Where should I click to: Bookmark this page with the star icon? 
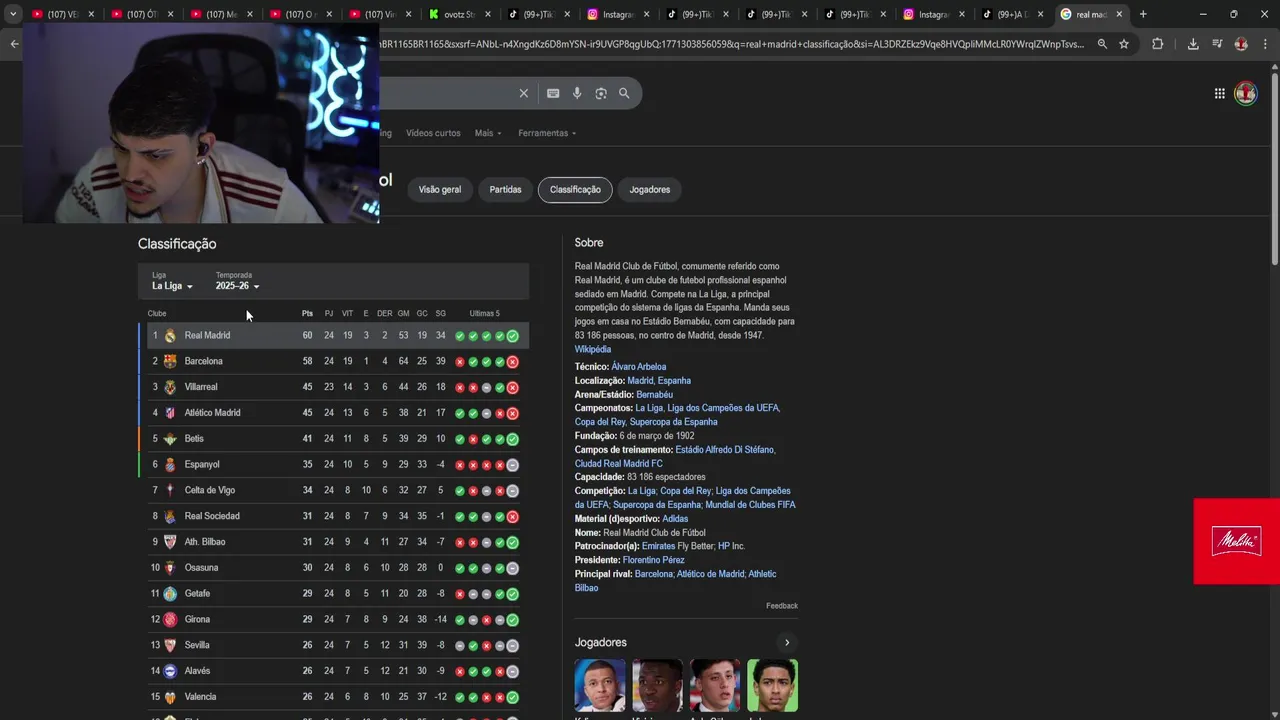click(1124, 44)
